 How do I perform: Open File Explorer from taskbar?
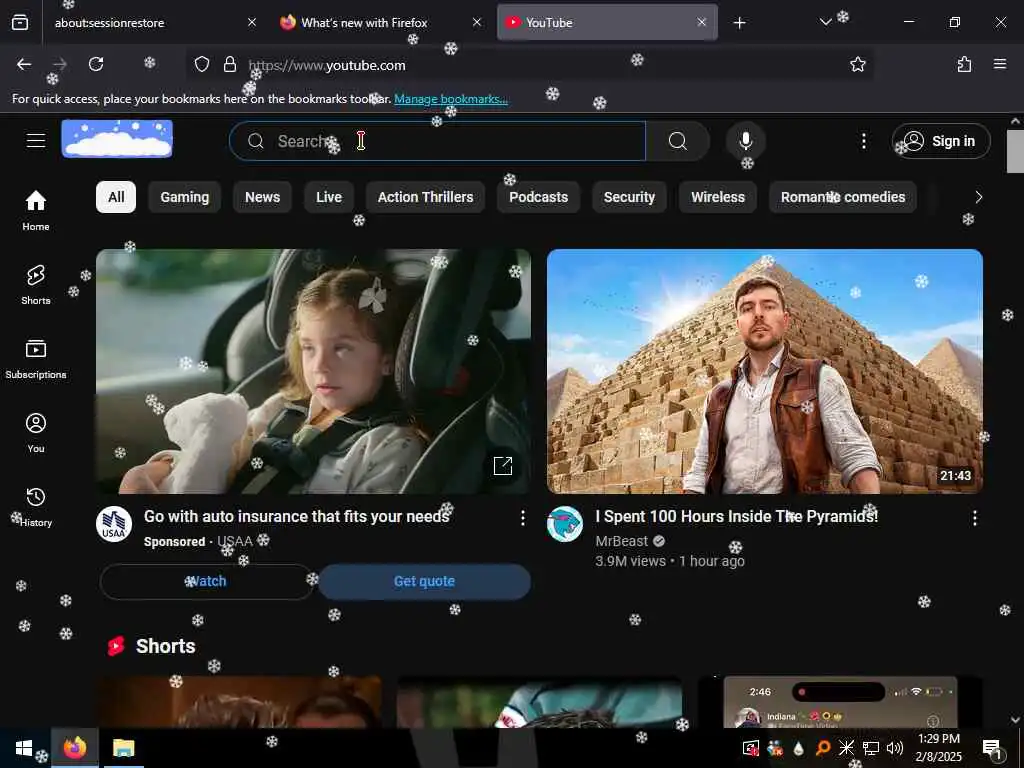[x=123, y=748]
